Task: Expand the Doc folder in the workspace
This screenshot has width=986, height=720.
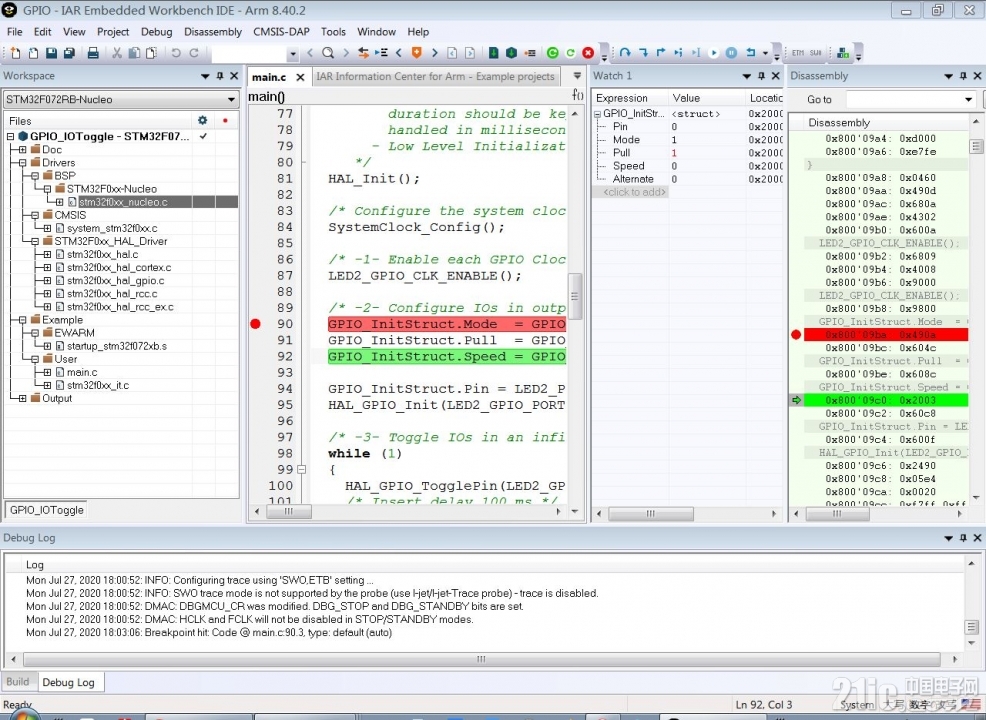Action: click(23, 150)
